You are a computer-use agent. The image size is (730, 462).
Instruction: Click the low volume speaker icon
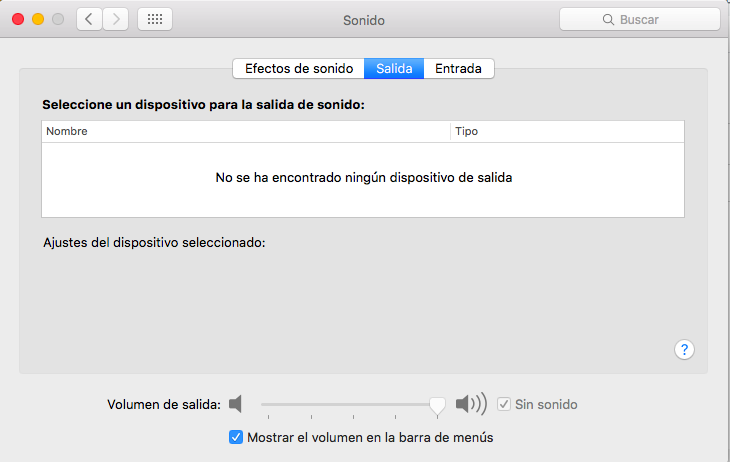click(x=235, y=404)
